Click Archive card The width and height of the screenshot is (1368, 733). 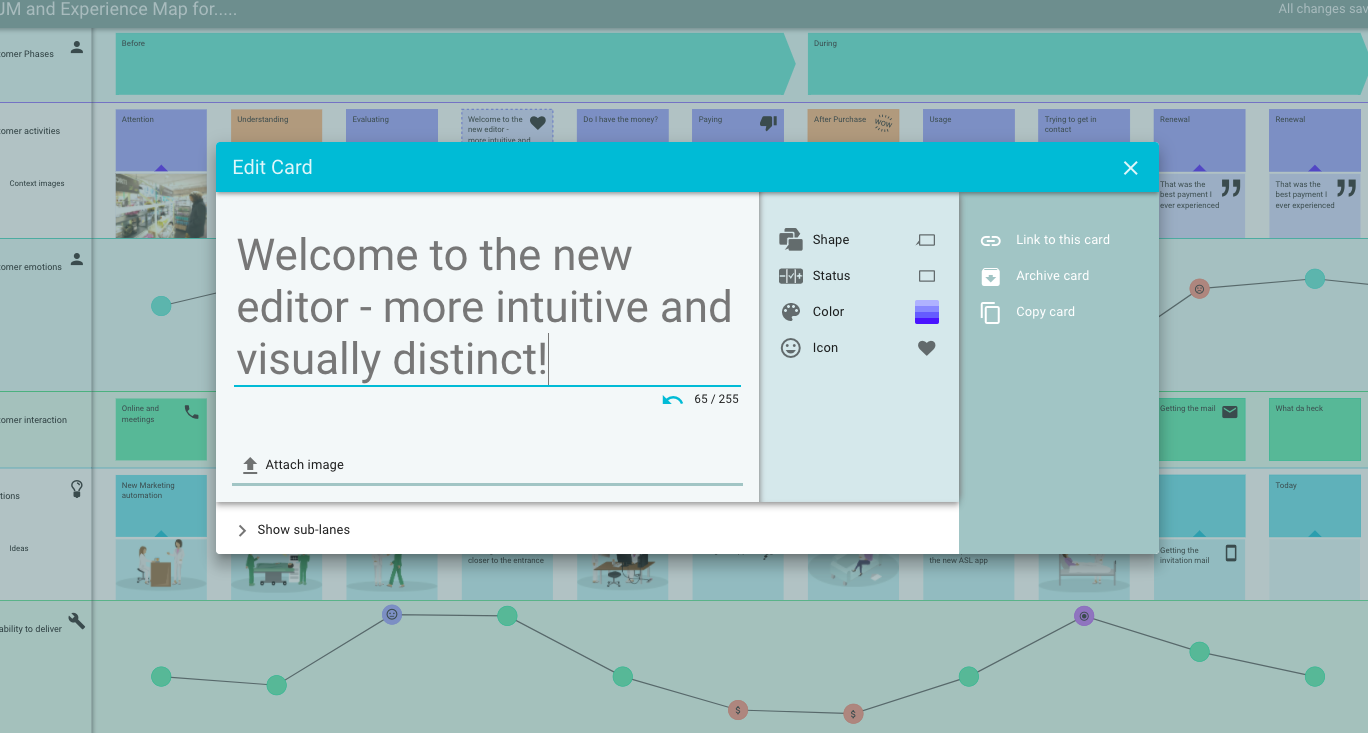(x=1052, y=276)
